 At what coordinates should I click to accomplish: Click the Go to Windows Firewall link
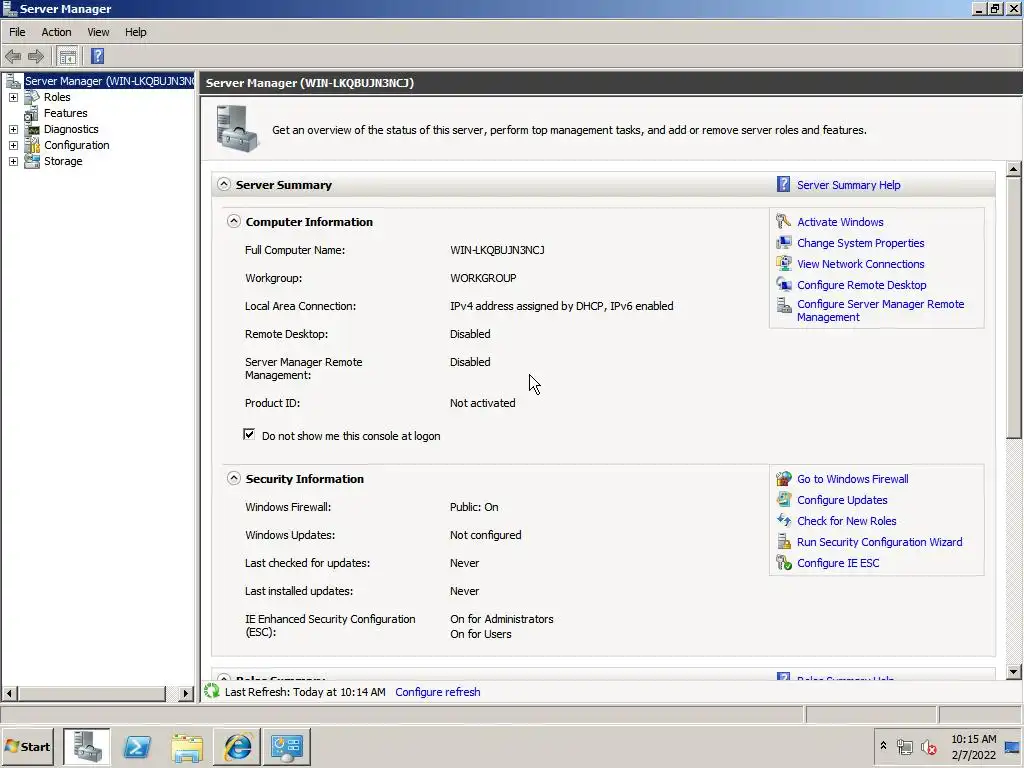(852, 479)
